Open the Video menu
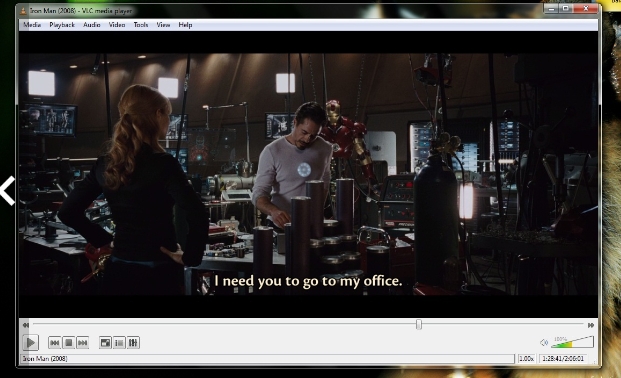The height and width of the screenshot is (378, 621). [x=117, y=25]
